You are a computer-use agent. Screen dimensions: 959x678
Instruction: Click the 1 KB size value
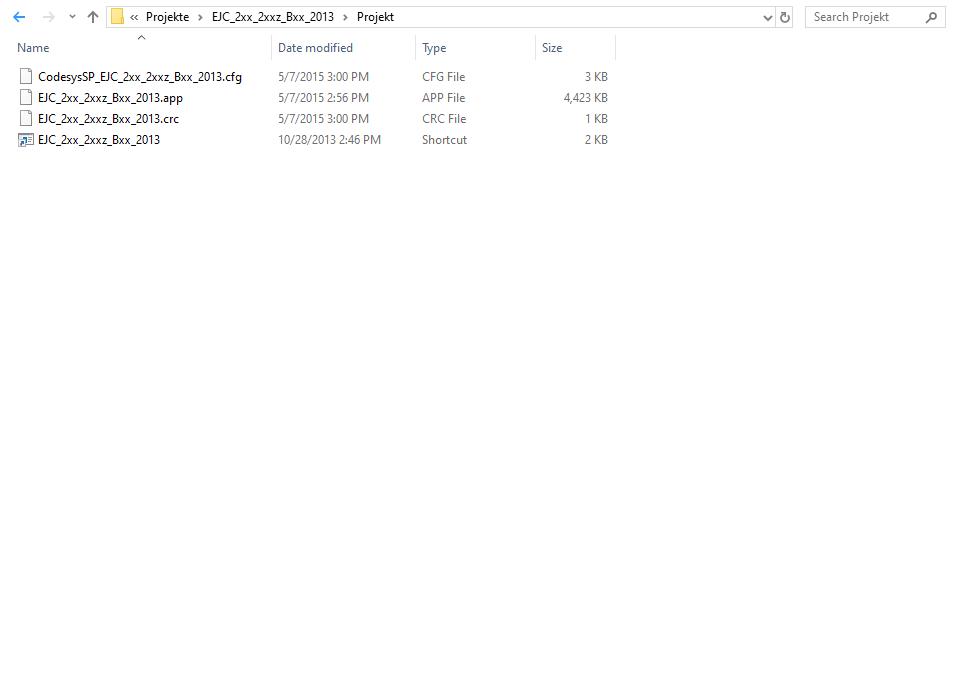596,119
